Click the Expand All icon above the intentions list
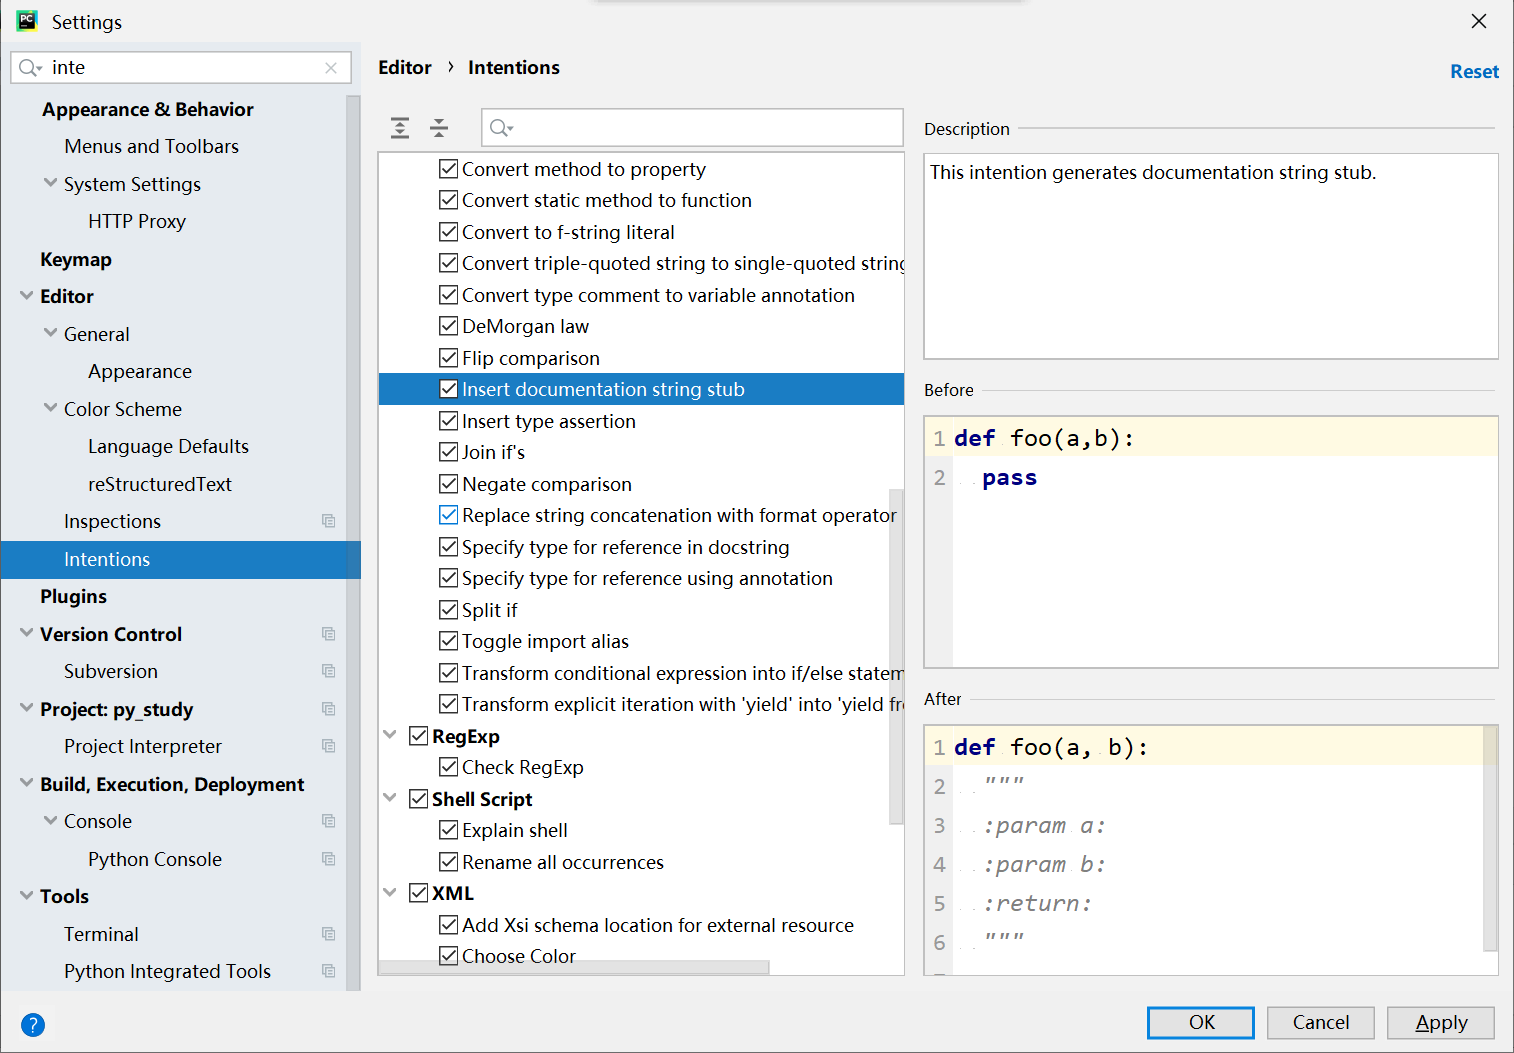This screenshot has width=1514, height=1053. point(399,128)
